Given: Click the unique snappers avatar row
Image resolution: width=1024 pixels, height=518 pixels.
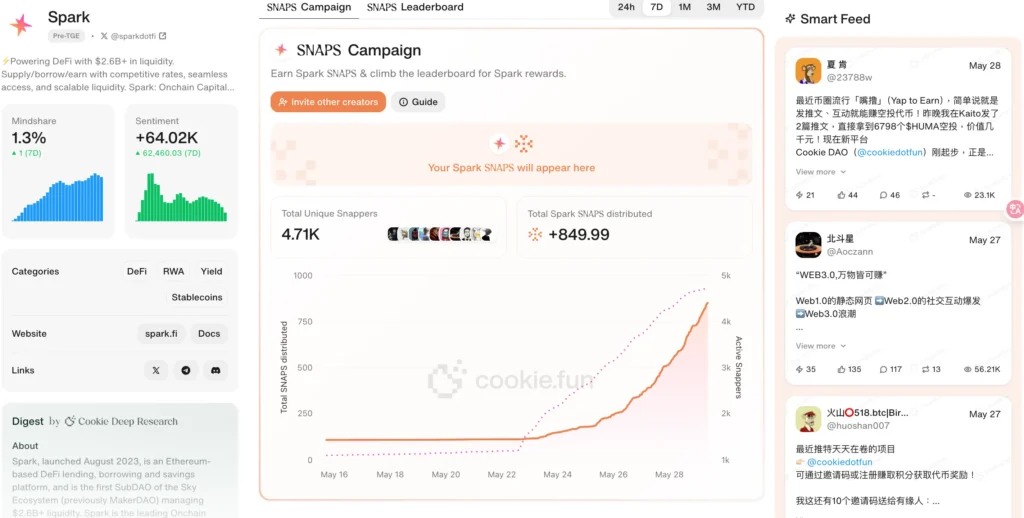Looking at the screenshot, I should [x=439, y=234].
